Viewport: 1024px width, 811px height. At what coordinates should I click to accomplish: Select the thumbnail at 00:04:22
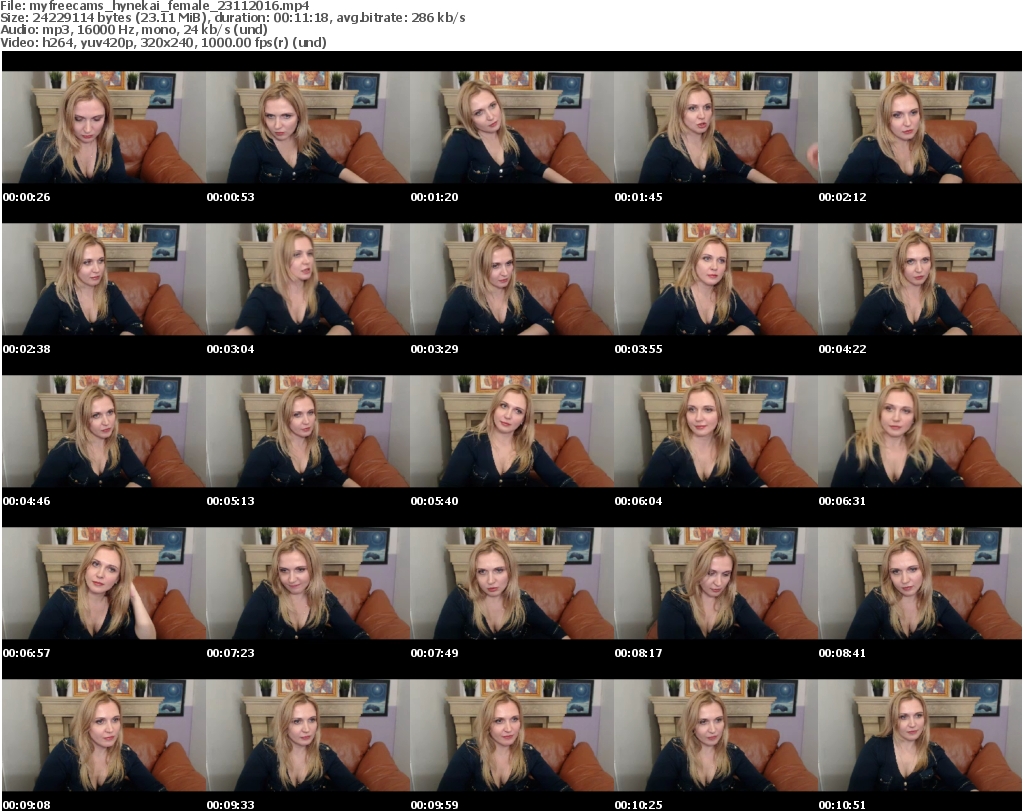point(920,279)
